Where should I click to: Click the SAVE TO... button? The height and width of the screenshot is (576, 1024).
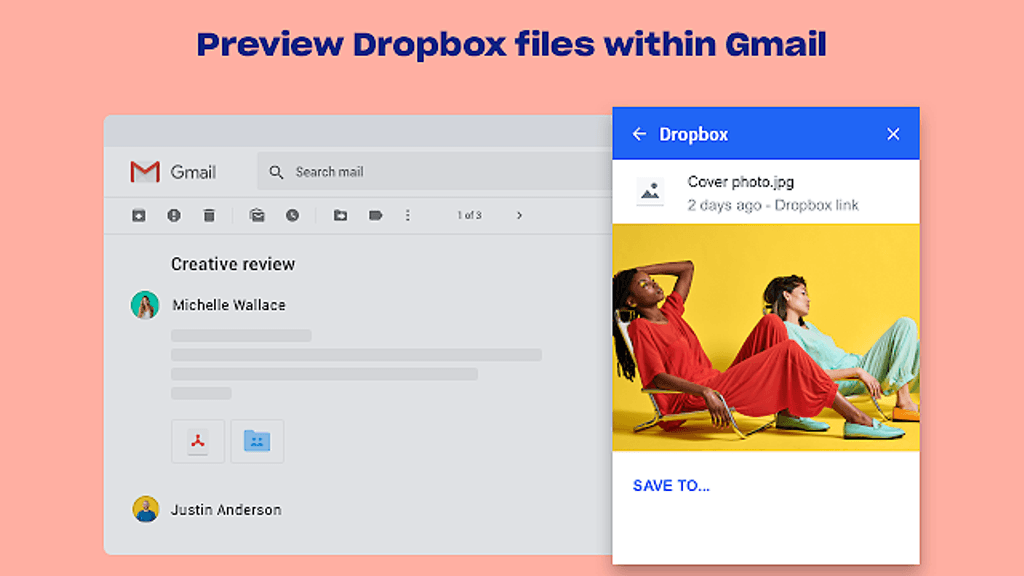(x=671, y=486)
